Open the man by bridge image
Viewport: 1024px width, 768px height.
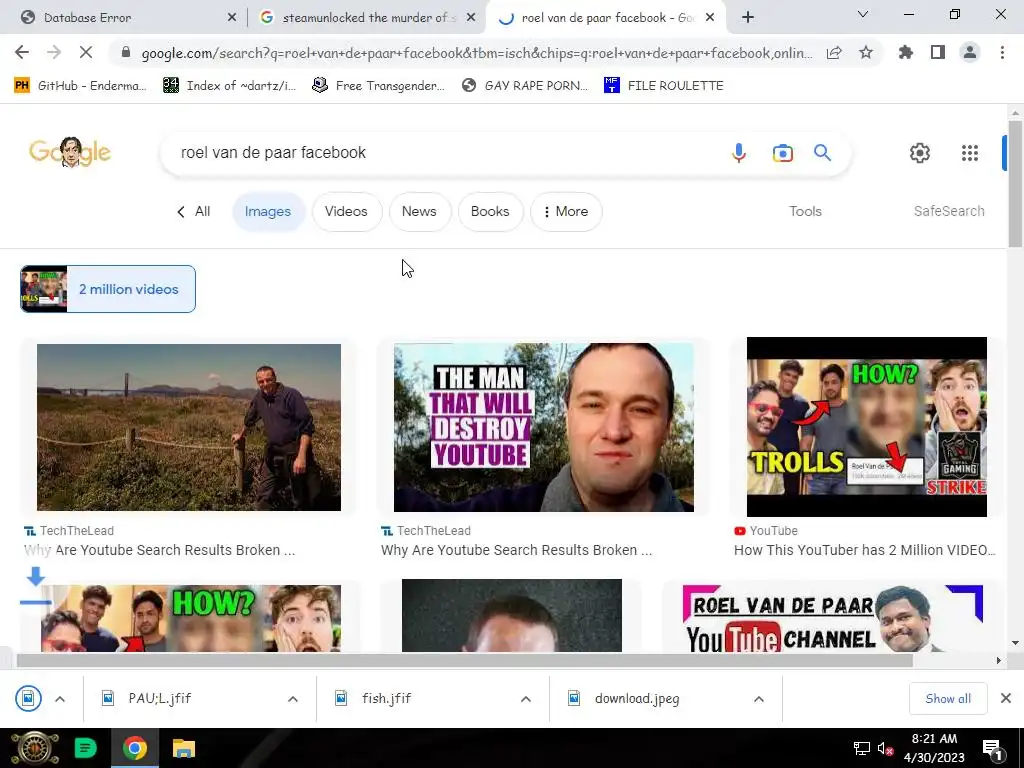[189, 427]
